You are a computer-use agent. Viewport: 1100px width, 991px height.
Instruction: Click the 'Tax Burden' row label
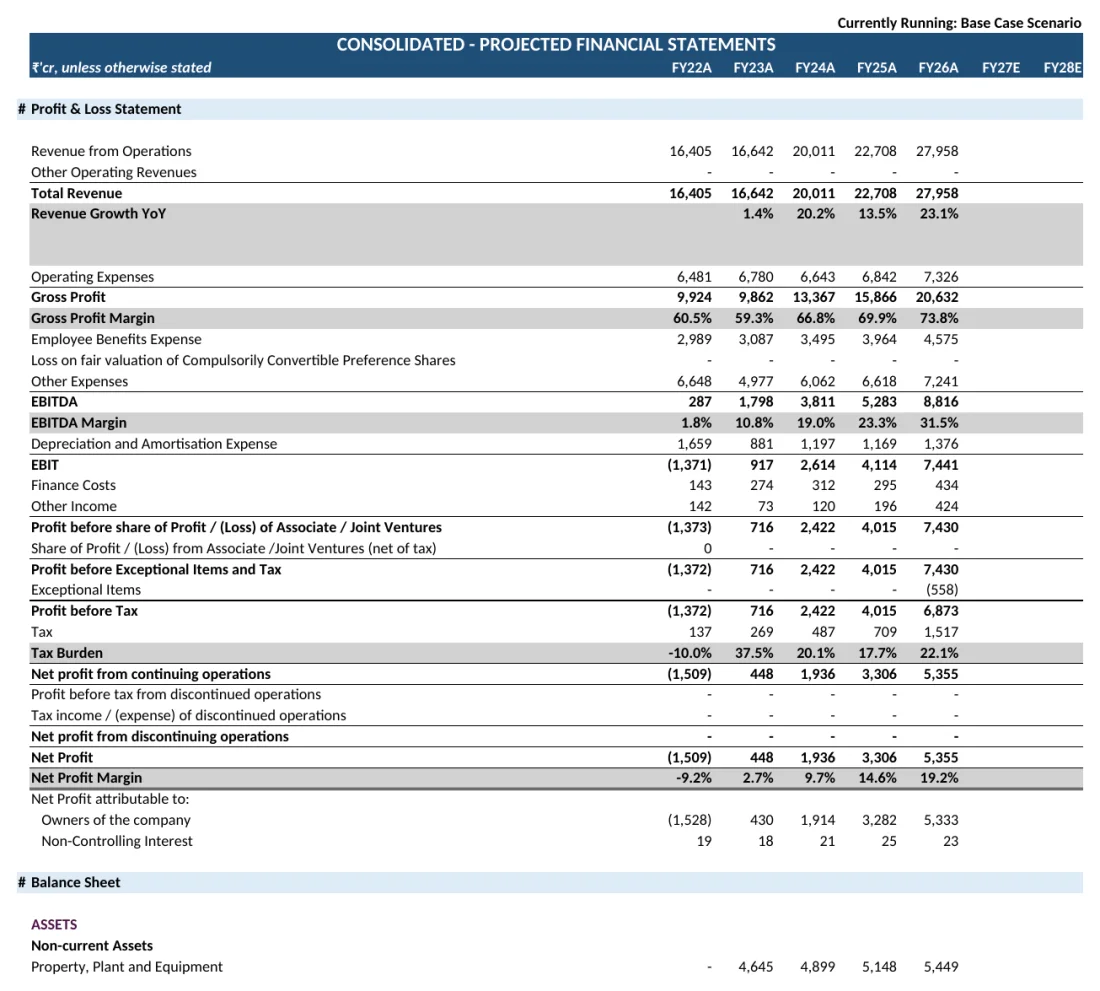click(x=67, y=653)
